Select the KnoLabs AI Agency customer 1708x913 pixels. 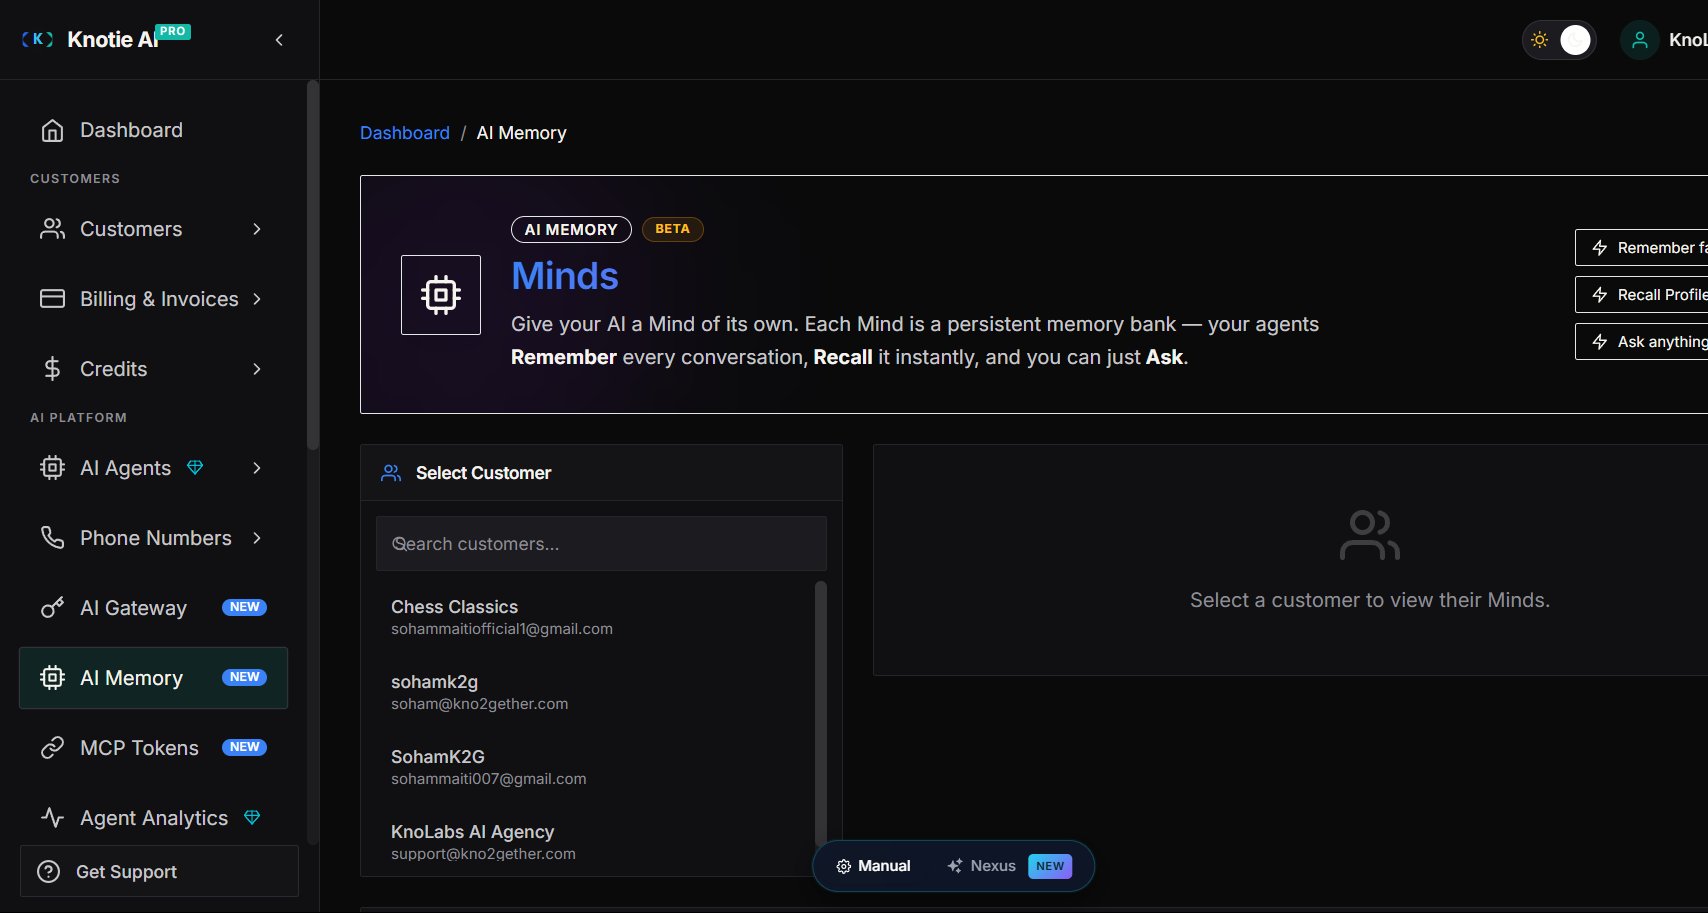click(x=596, y=842)
